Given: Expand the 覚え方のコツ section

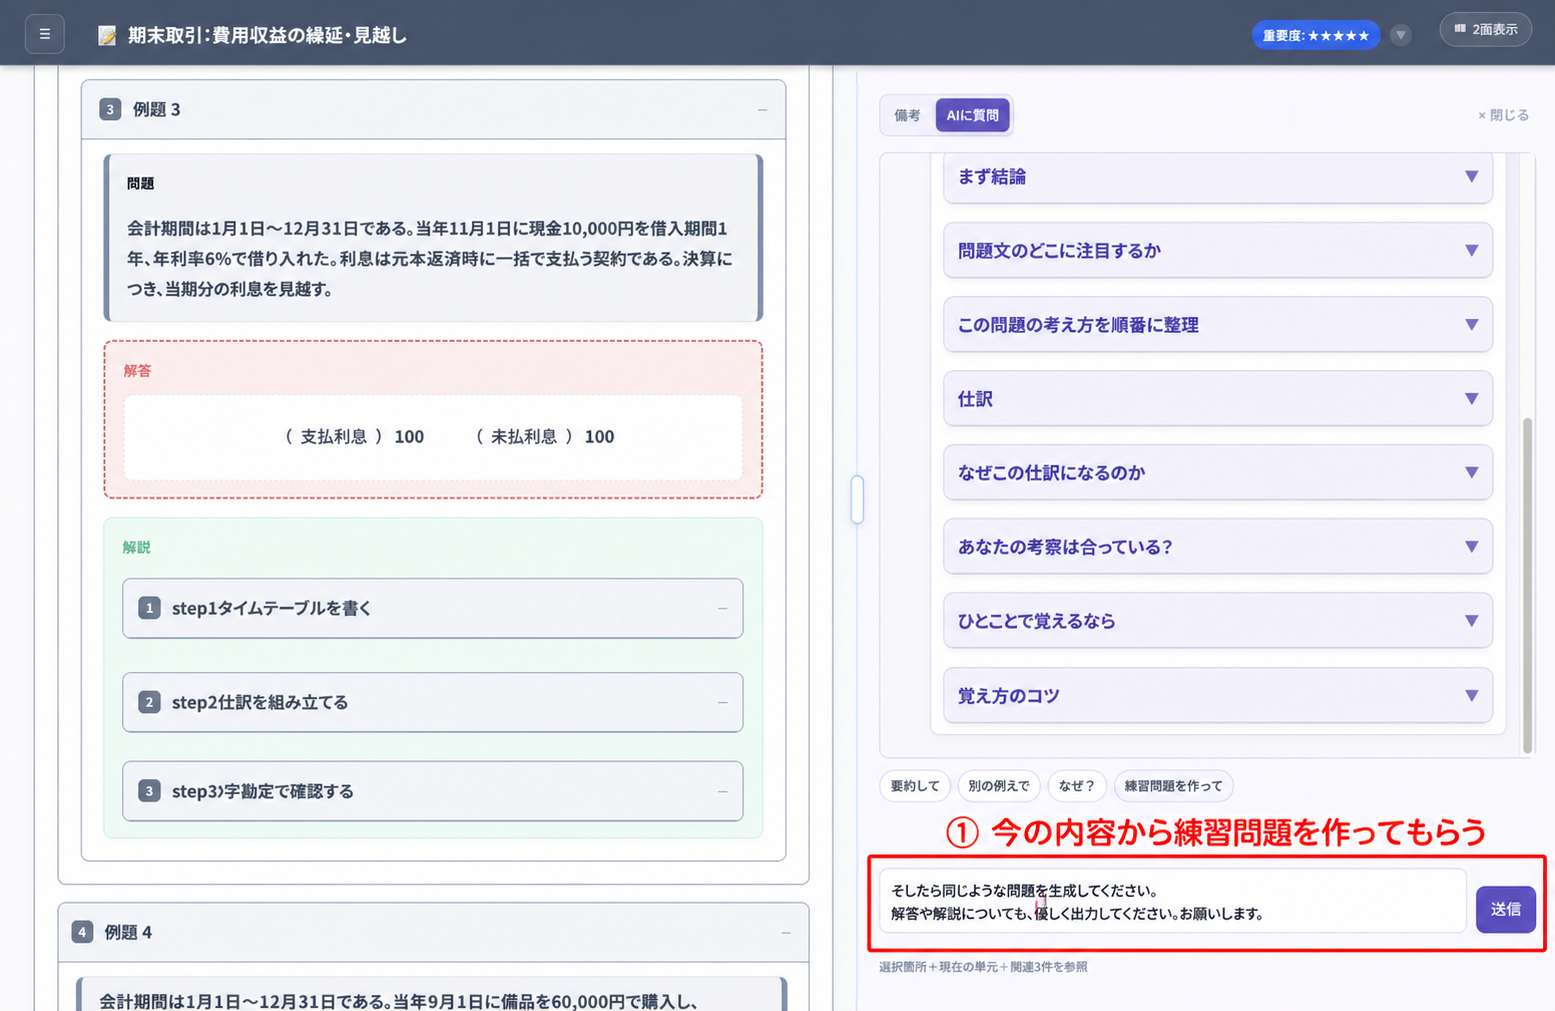Looking at the screenshot, I should tap(1218, 696).
